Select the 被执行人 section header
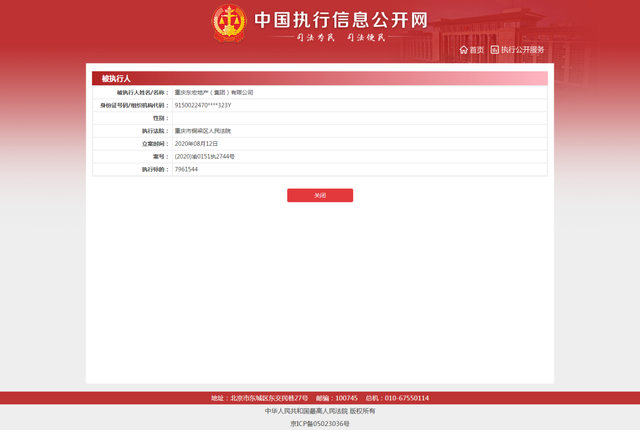Screen dimensions: 640x430 click(x=116, y=78)
